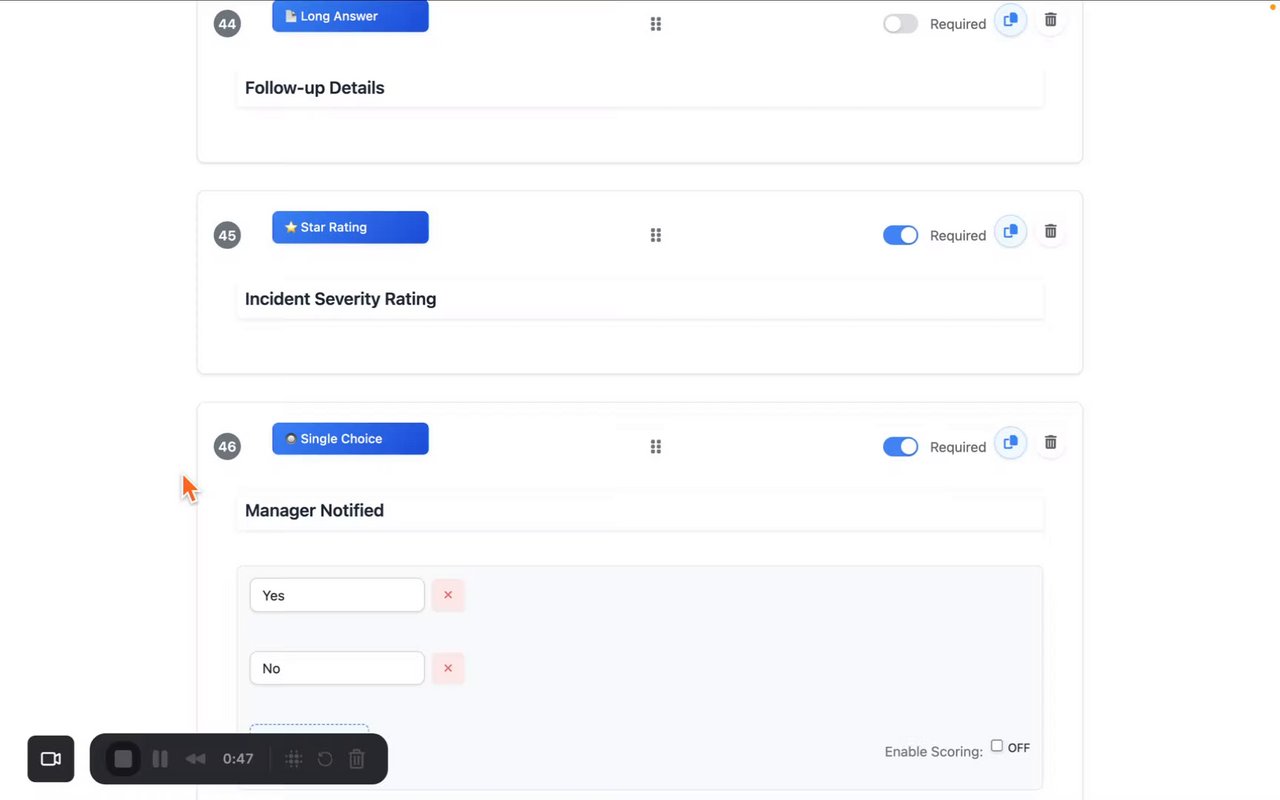Remove the Yes option
The width and height of the screenshot is (1280, 800).
[x=448, y=595]
